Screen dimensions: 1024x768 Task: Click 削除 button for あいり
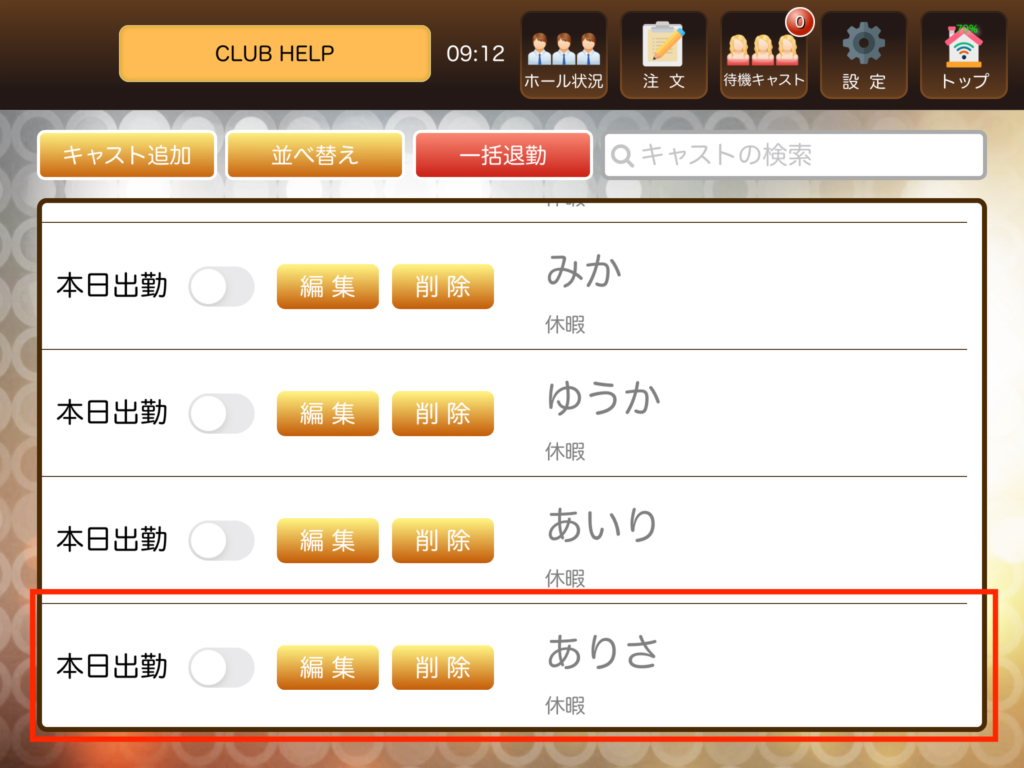coord(443,540)
